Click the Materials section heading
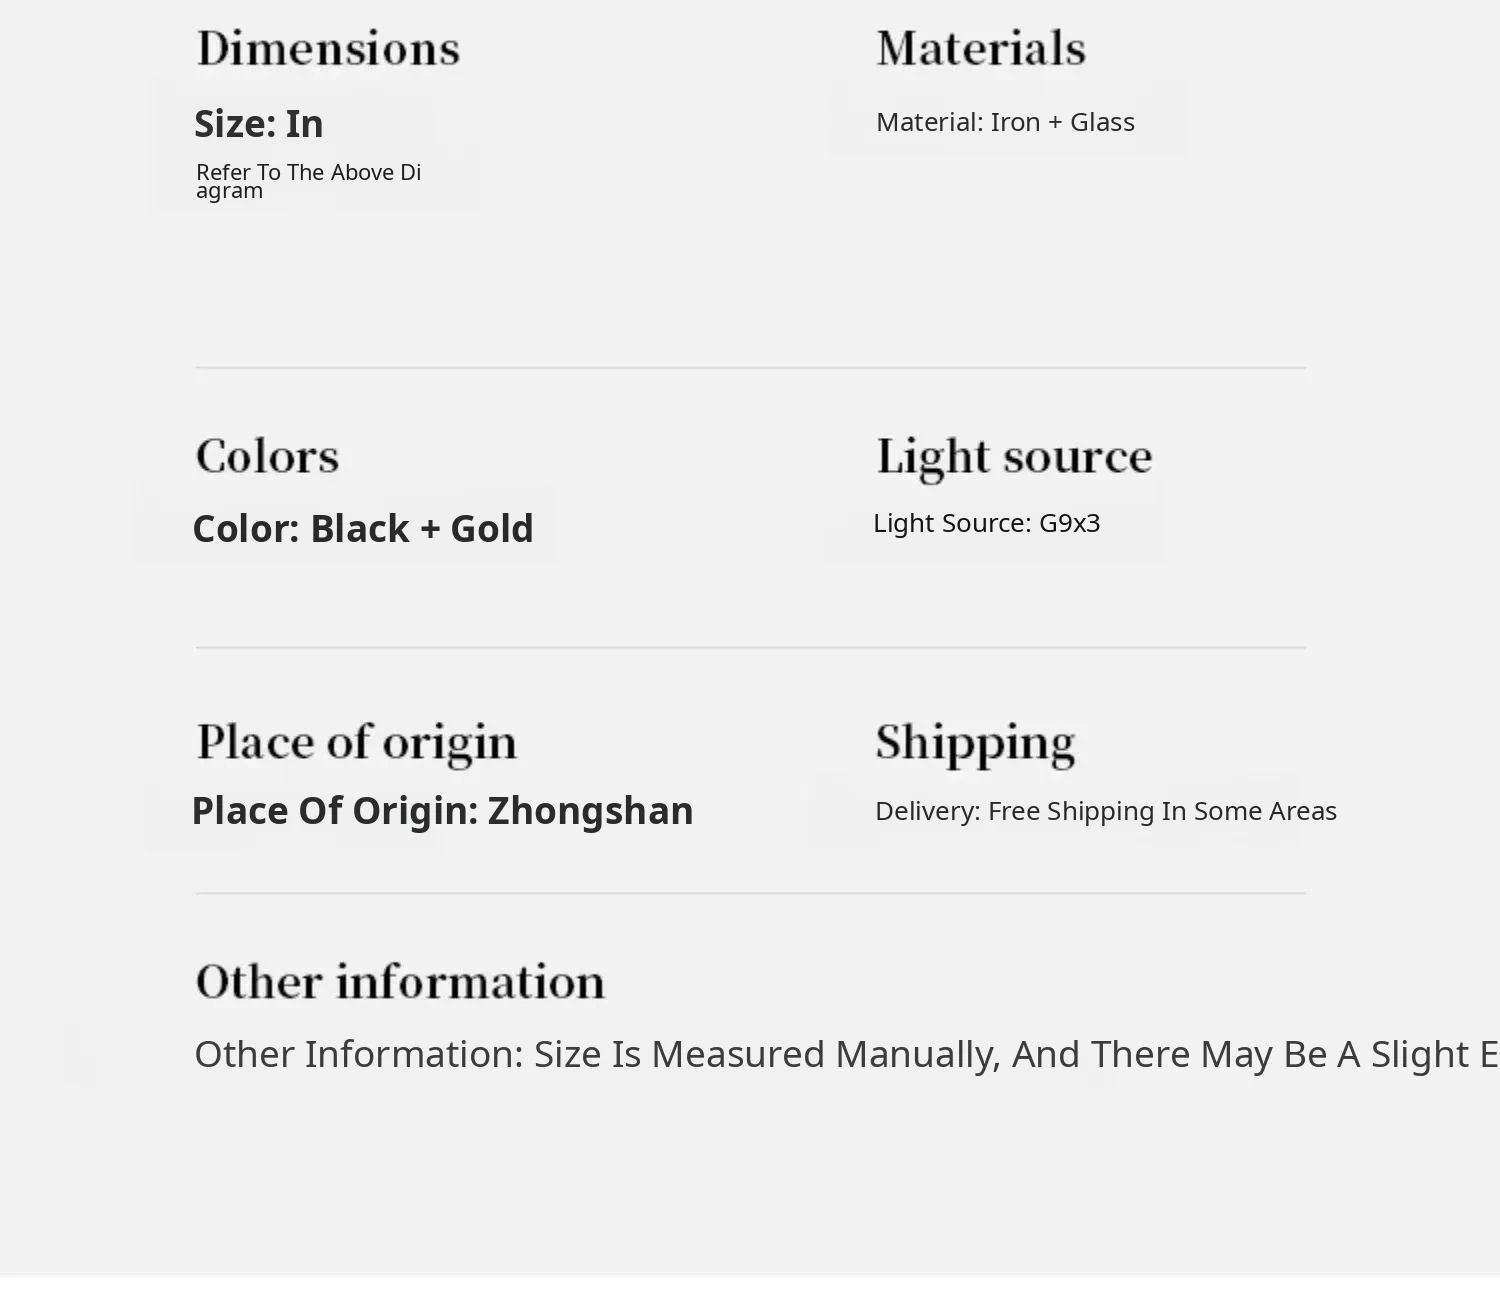 pos(981,49)
